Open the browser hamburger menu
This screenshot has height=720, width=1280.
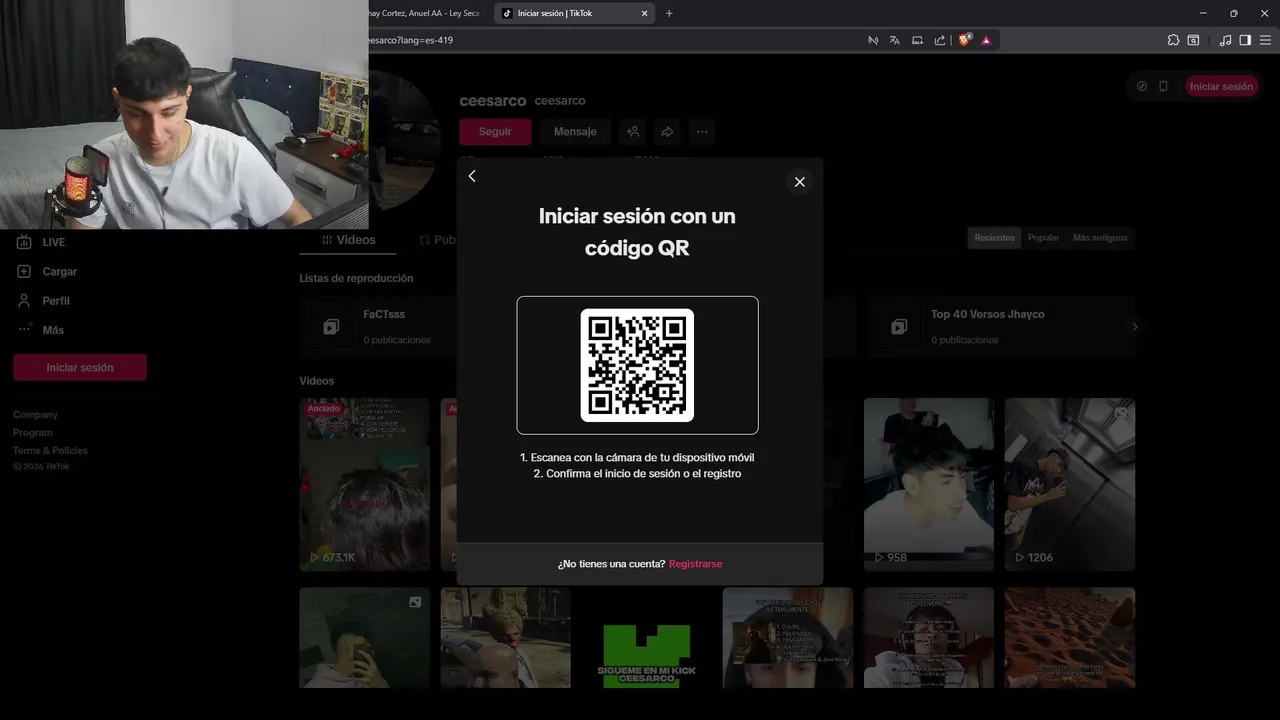1265,40
